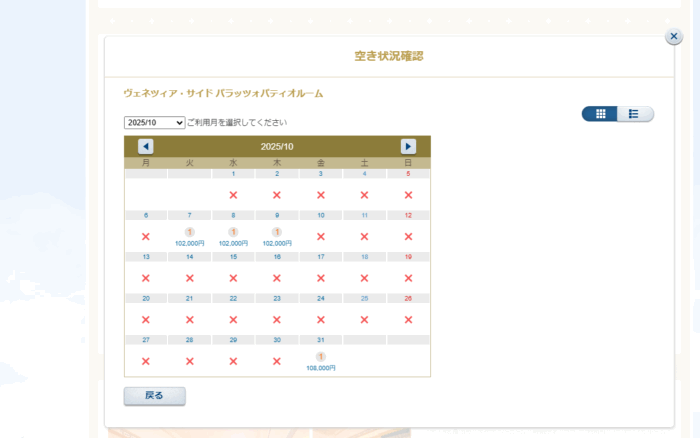Viewport: 700px width, 438px height.
Task: Click the 2025/10 calendar header title
Action: [x=277, y=146]
